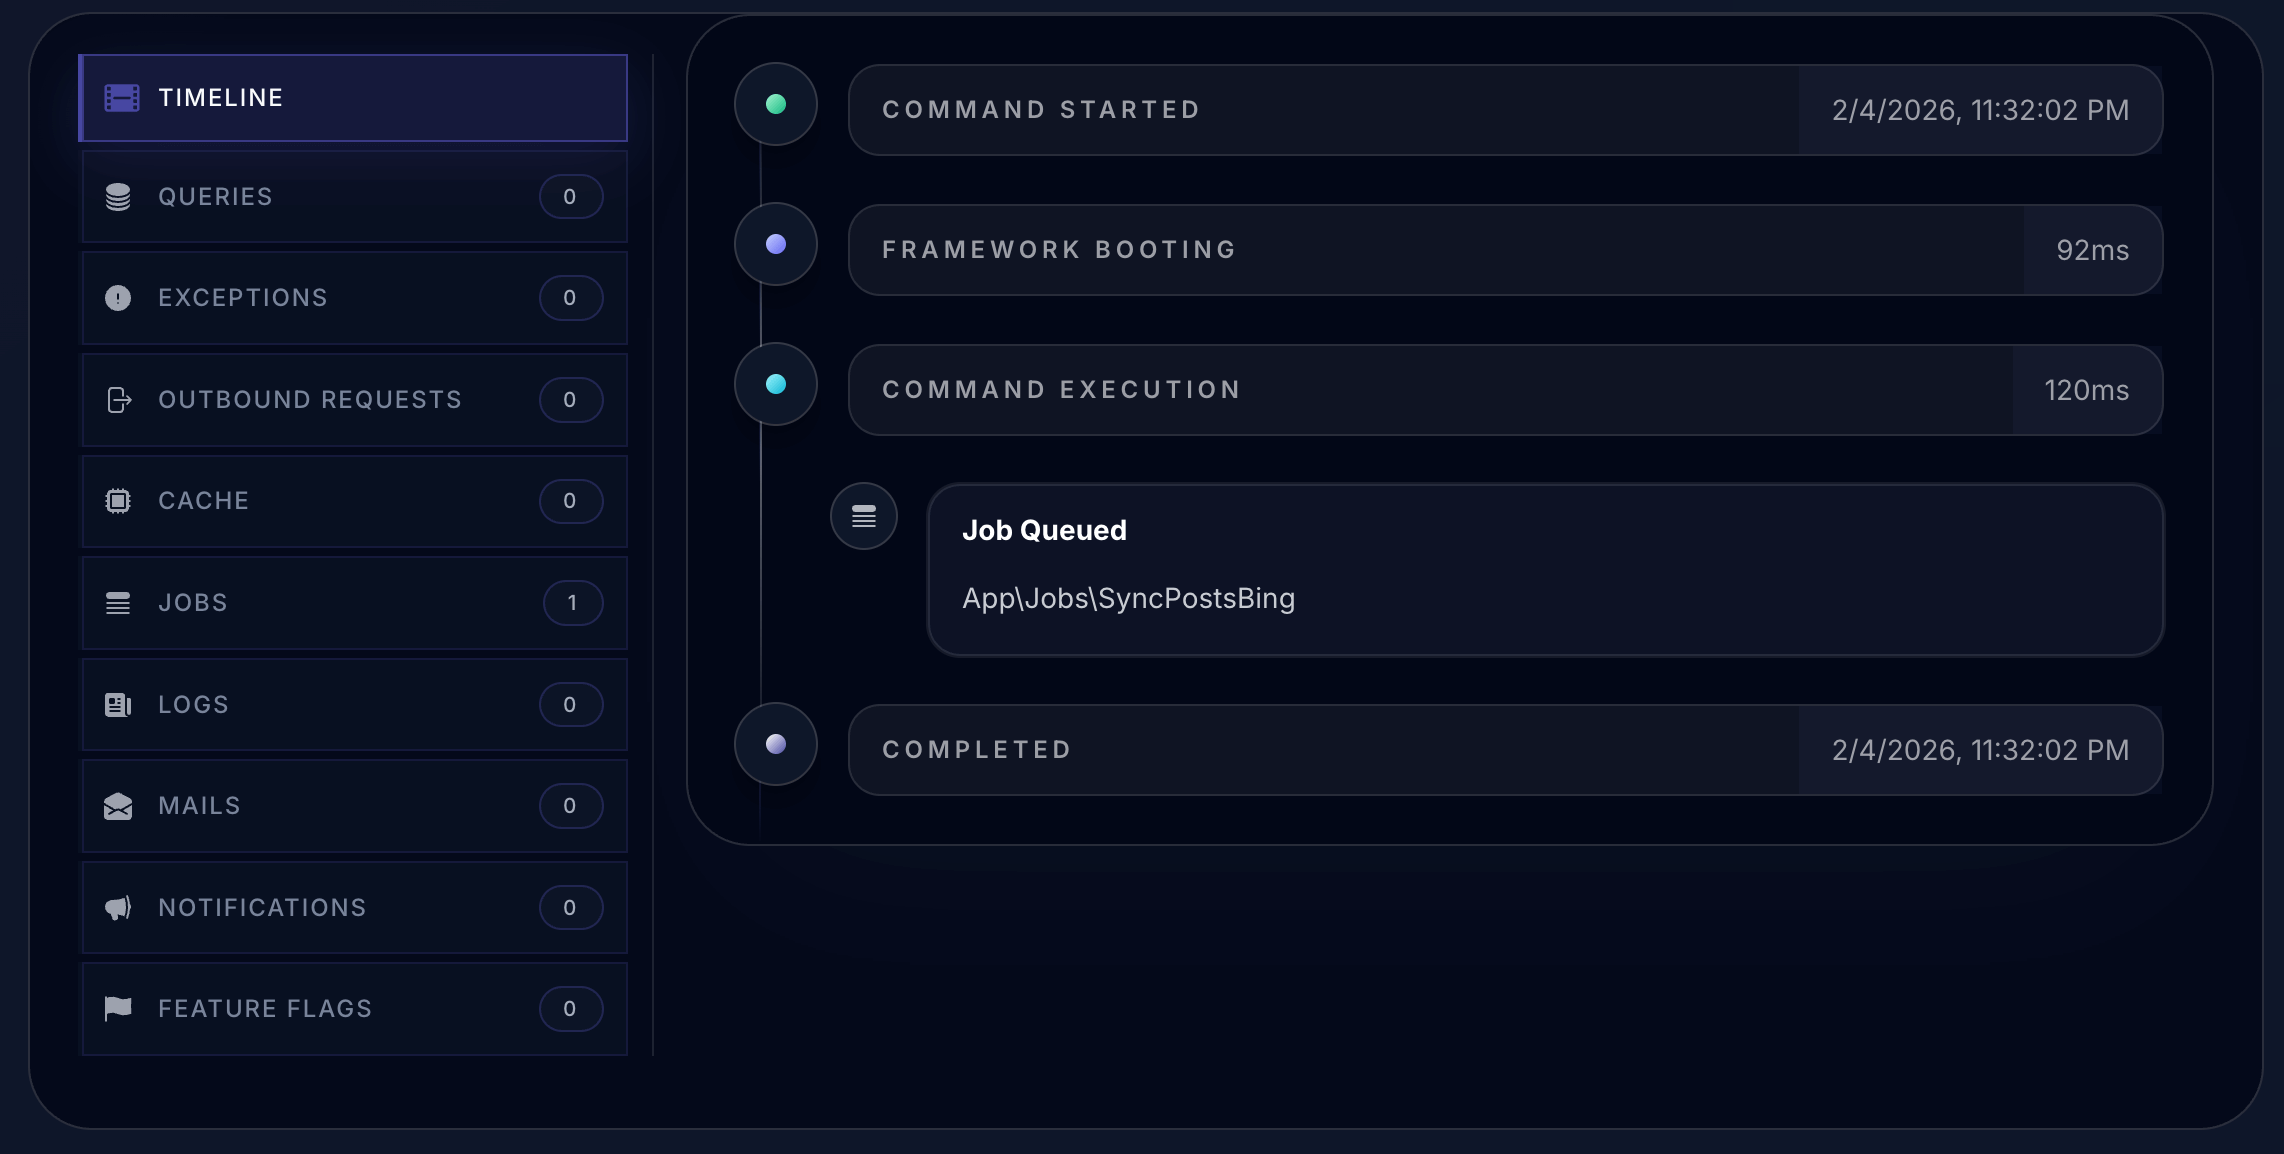Click the exclamation icon beside Exceptions
The image size is (2284, 1154).
pos(118,297)
